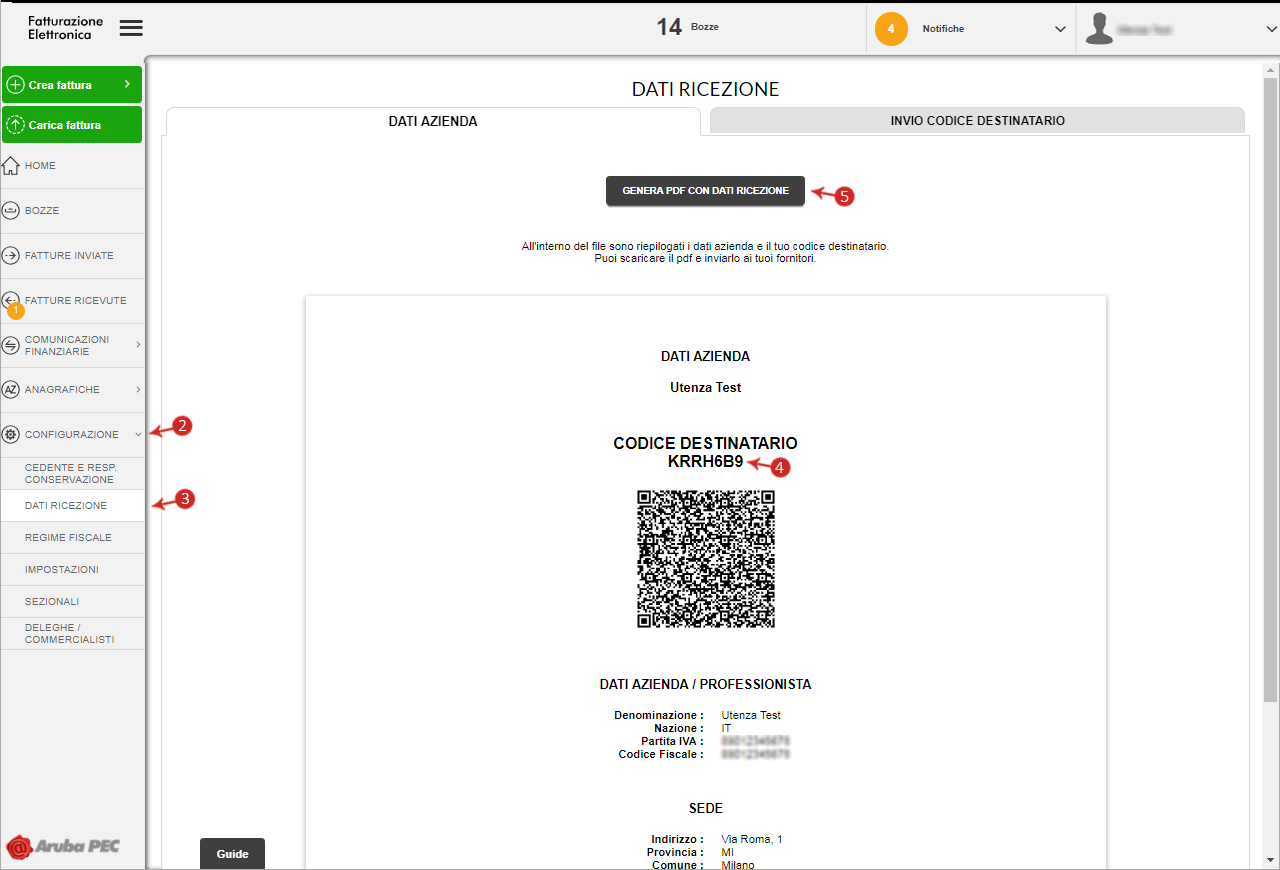This screenshot has width=1280, height=870.
Task: Open Sezionali menu item
Action: (x=72, y=601)
